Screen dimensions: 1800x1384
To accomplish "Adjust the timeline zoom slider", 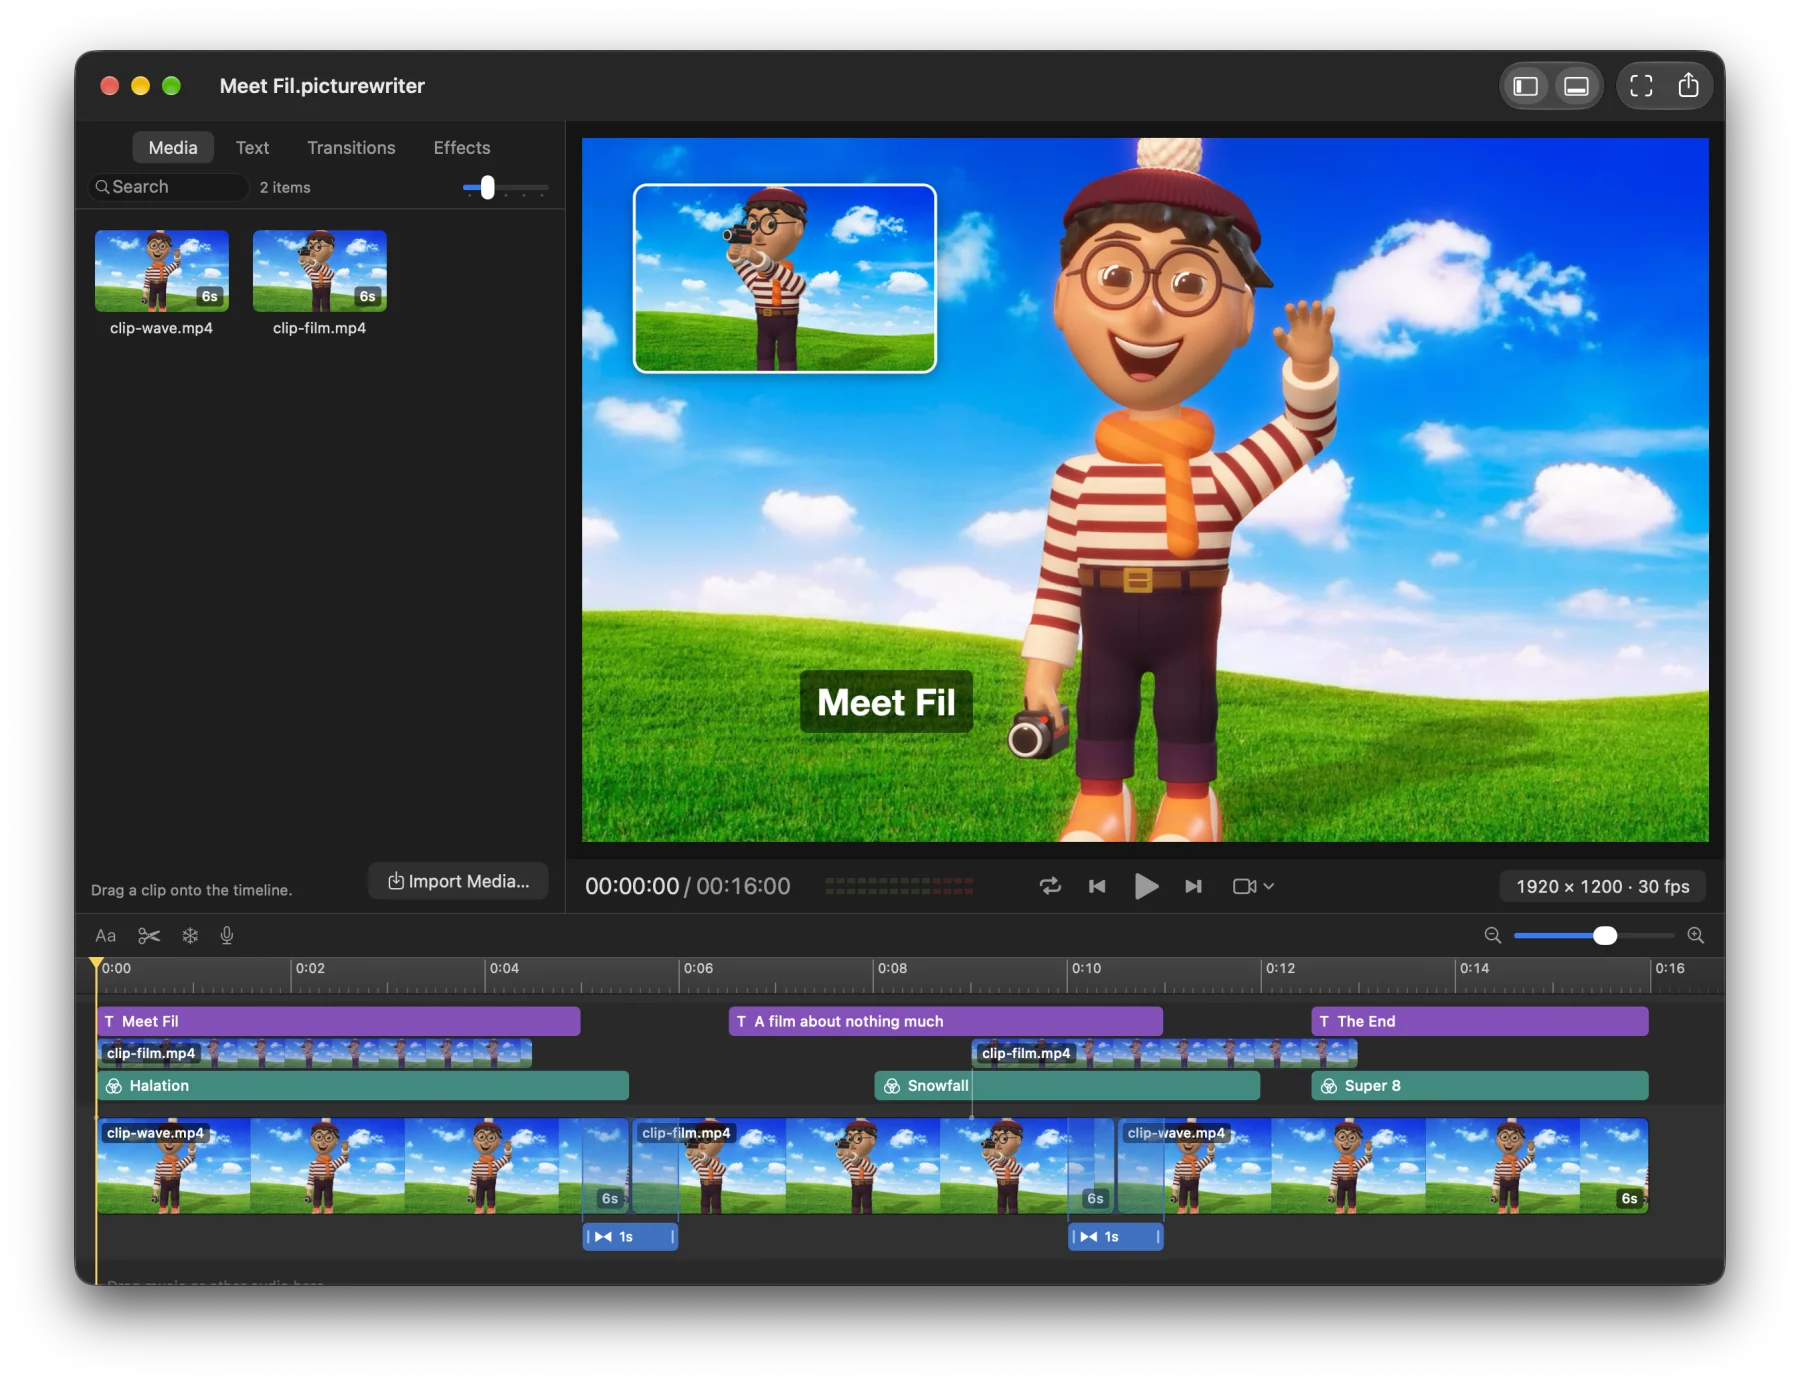I will (x=1604, y=936).
